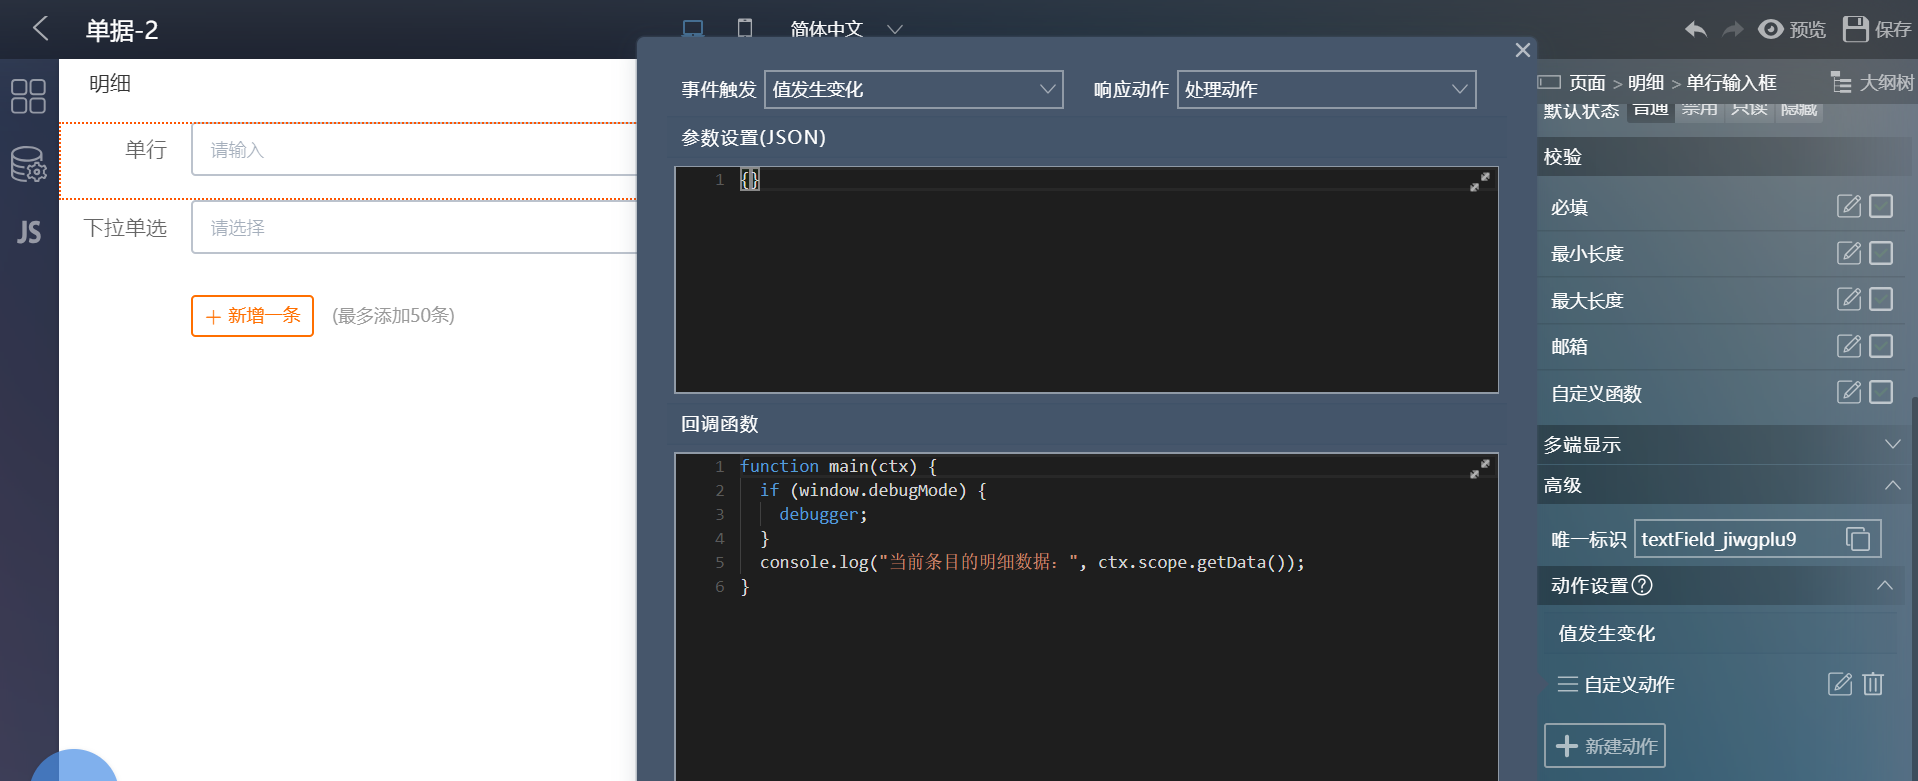Expand the JSON parameter editor fullscreen
1918x781 pixels.
pyautogui.click(x=1480, y=181)
